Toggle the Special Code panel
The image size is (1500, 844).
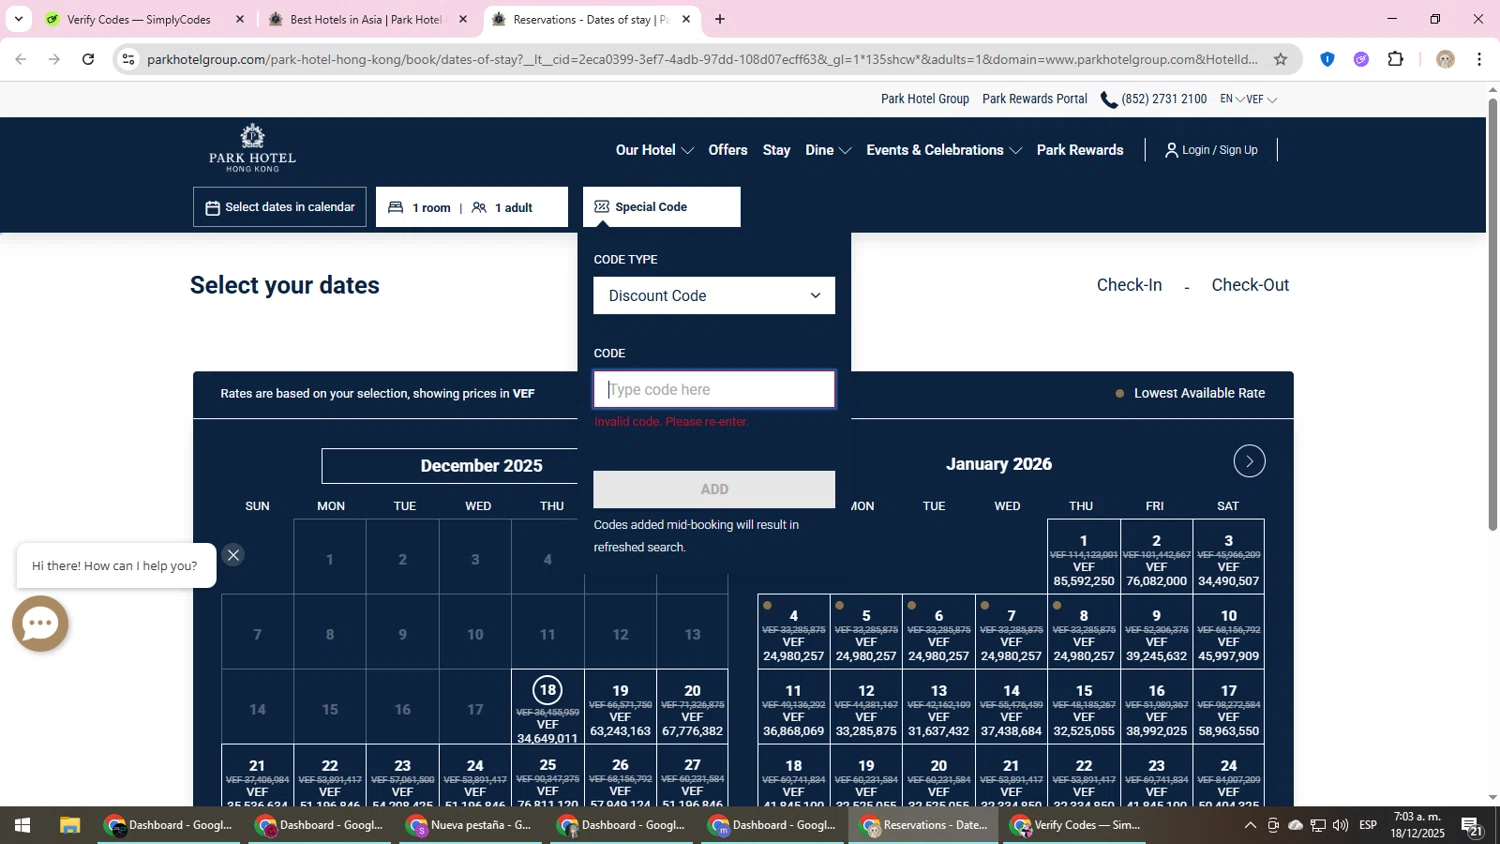click(662, 207)
